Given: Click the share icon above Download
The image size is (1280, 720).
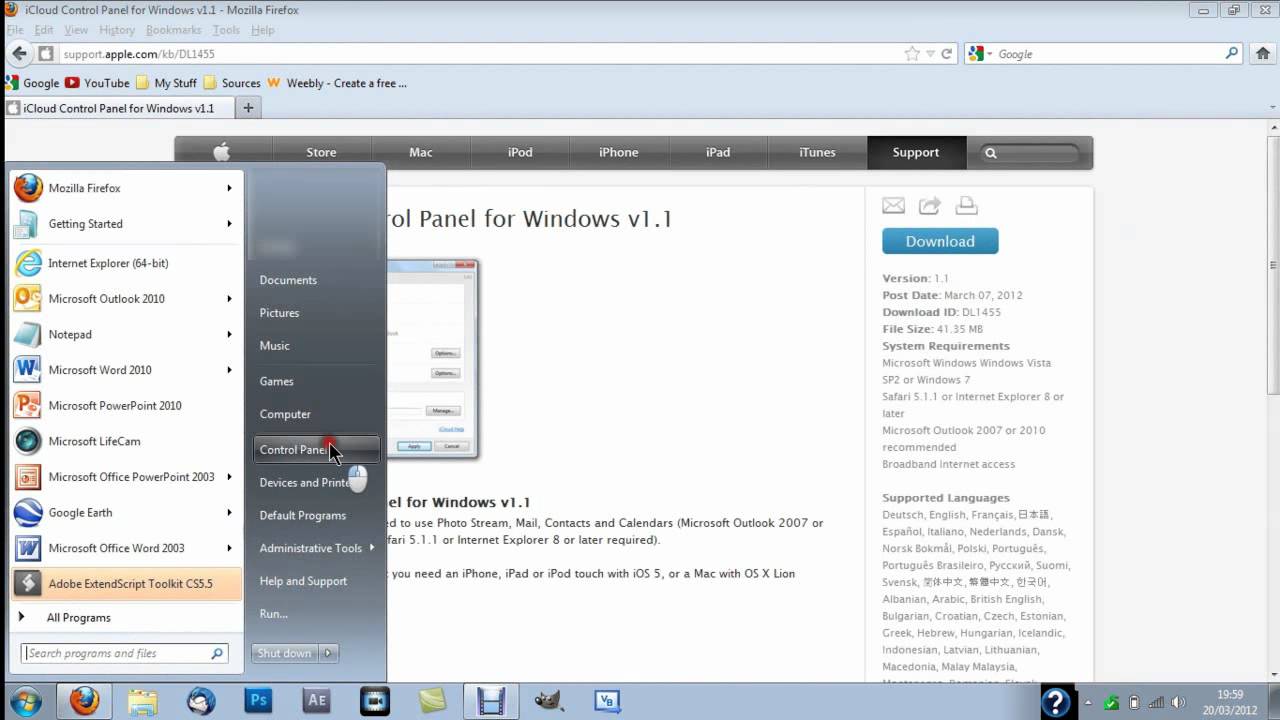Looking at the screenshot, I should (930, 205).
